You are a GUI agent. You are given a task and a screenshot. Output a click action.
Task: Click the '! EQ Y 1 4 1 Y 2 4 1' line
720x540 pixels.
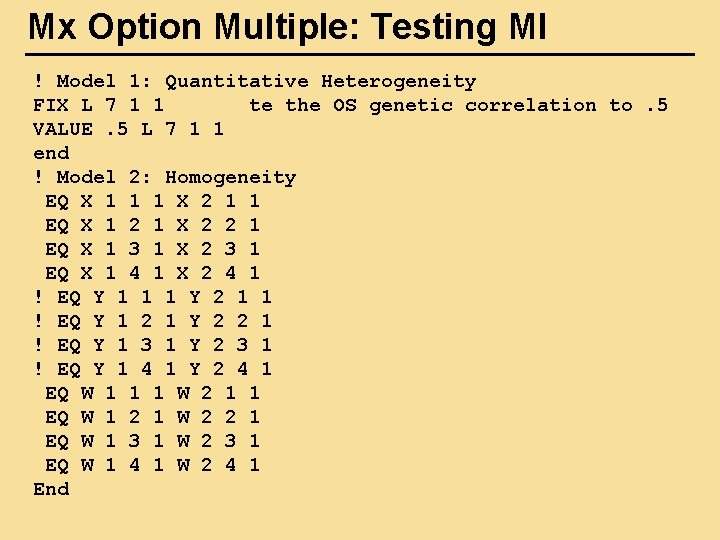point(153,369)
